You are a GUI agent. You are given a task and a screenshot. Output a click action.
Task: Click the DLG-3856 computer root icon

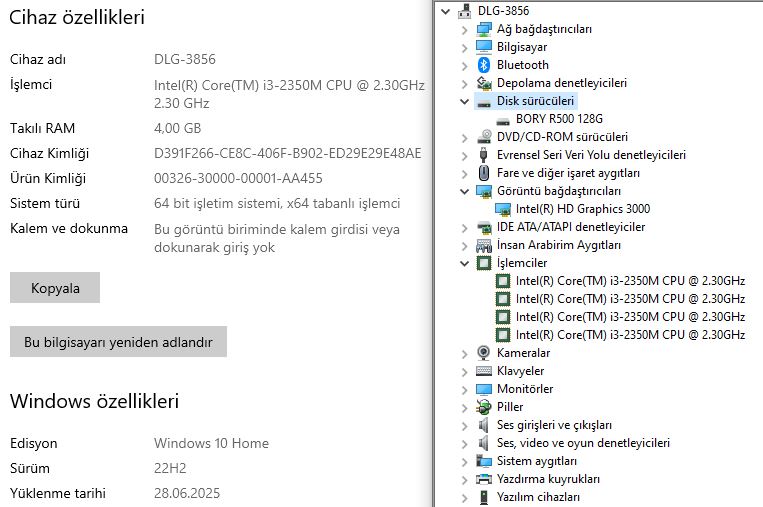pyautogui.click(x=465, y=11)
